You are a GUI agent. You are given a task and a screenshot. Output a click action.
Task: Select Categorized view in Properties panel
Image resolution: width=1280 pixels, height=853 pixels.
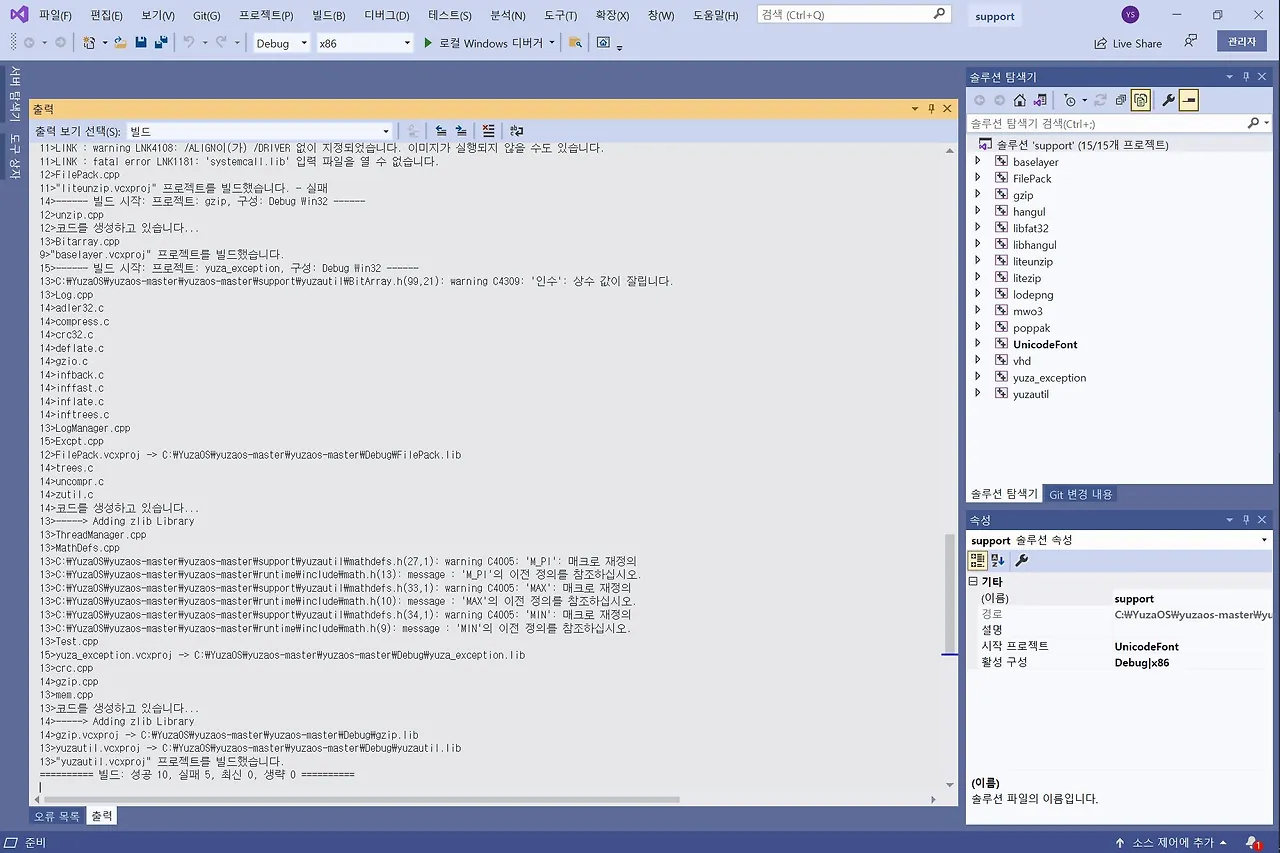pos(978,560)
